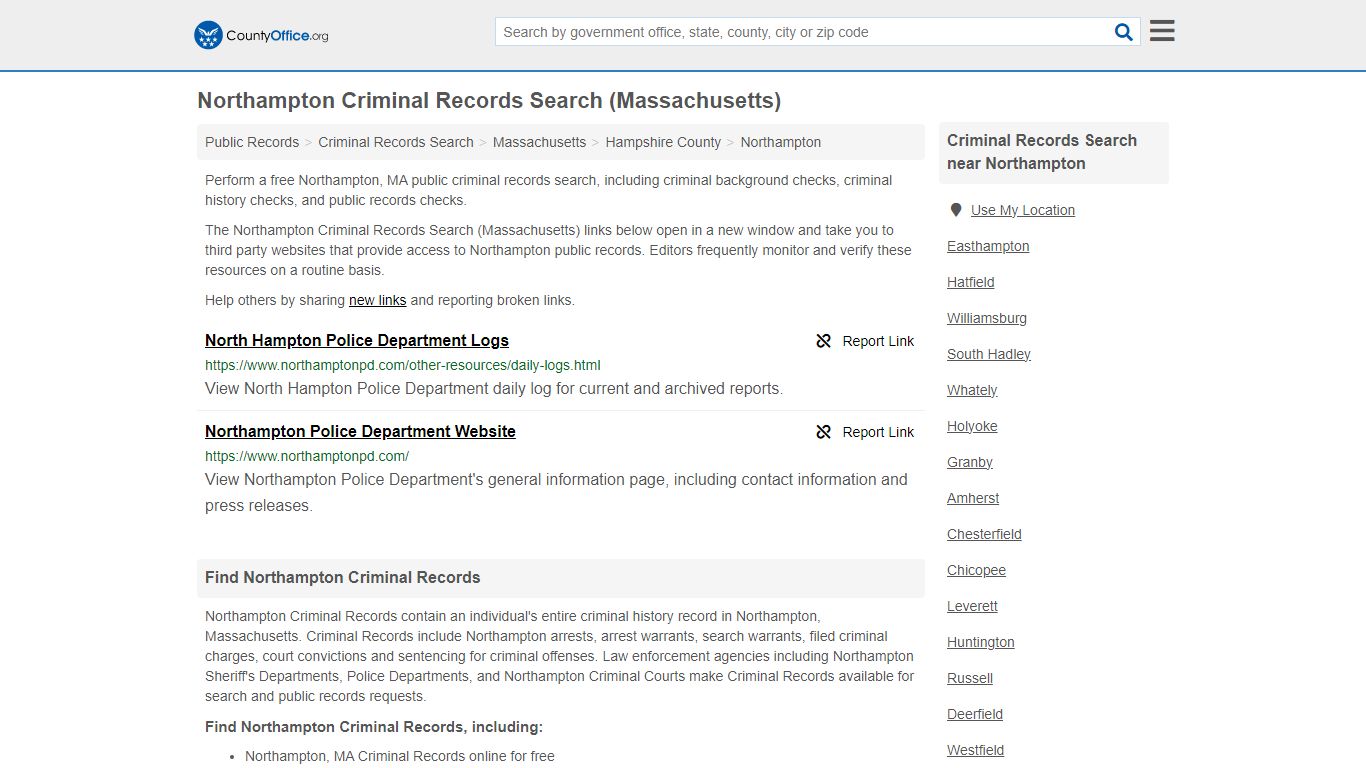Click Use My Location

click(x=1023, y=210)
